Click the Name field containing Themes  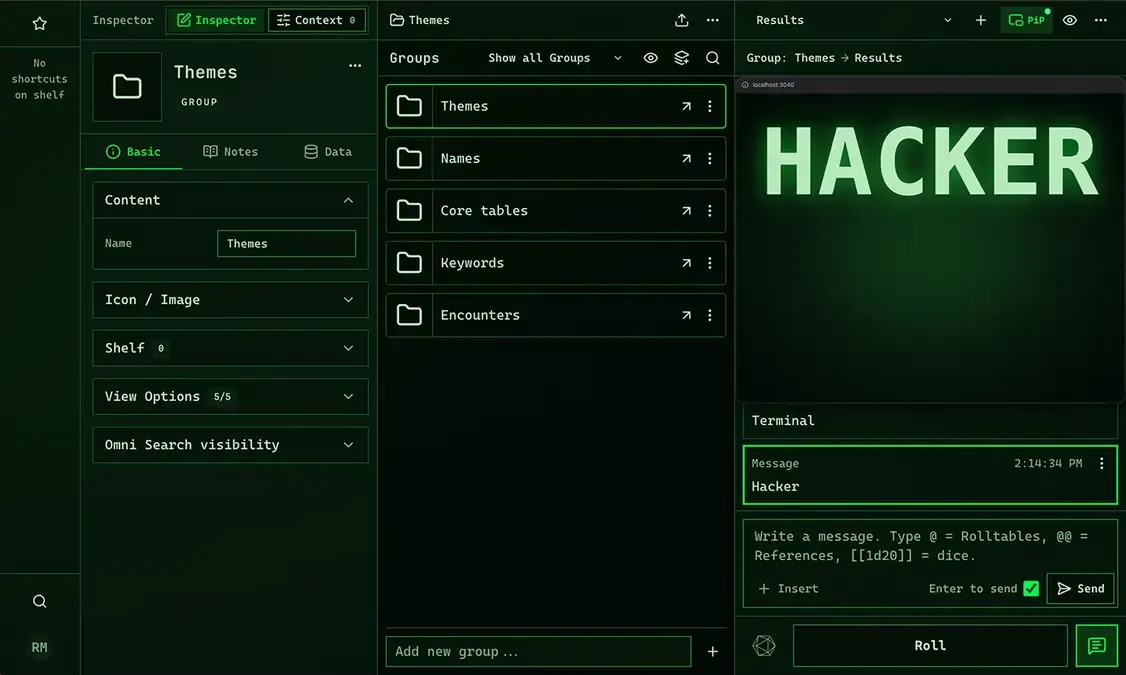point(287,243)
